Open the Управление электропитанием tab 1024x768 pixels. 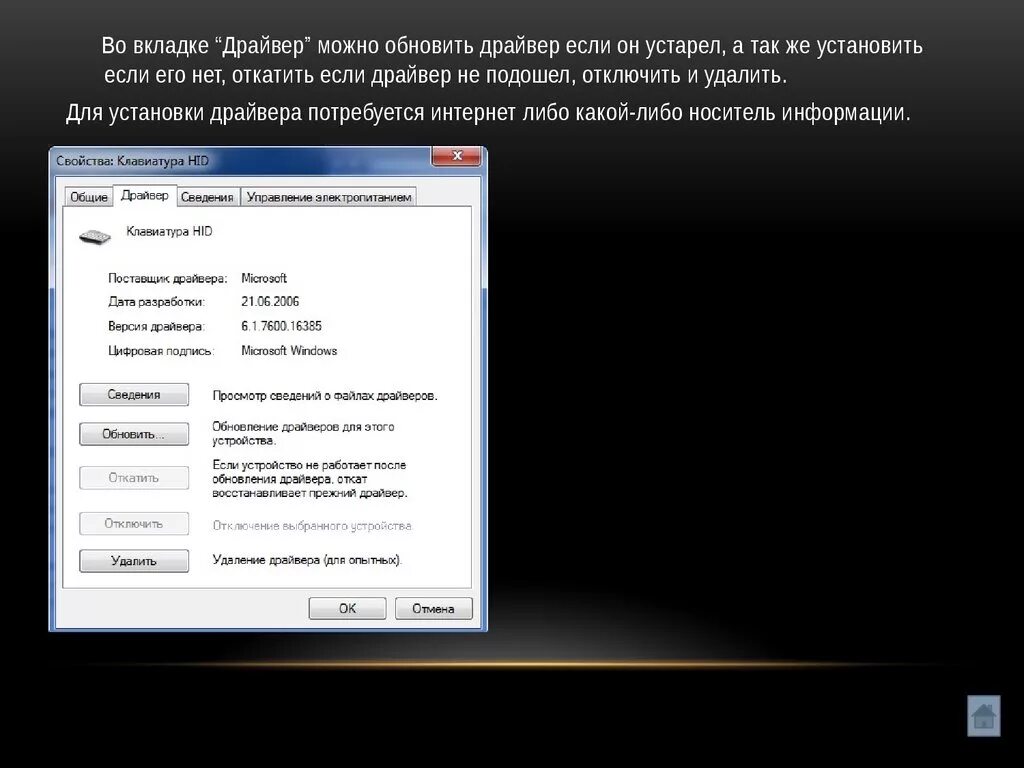coord(330,197)
